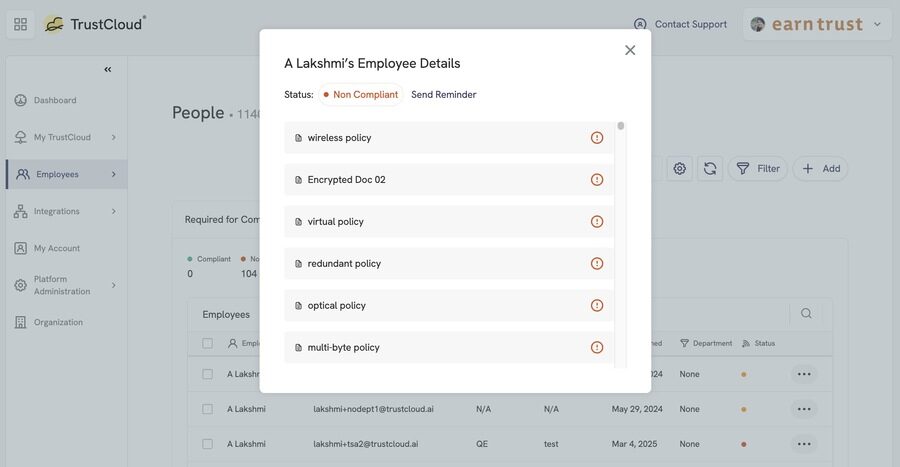Click the policy list scrollbar thumb
The width and height of the screenshot is (900, 467).
pos(620,126)
